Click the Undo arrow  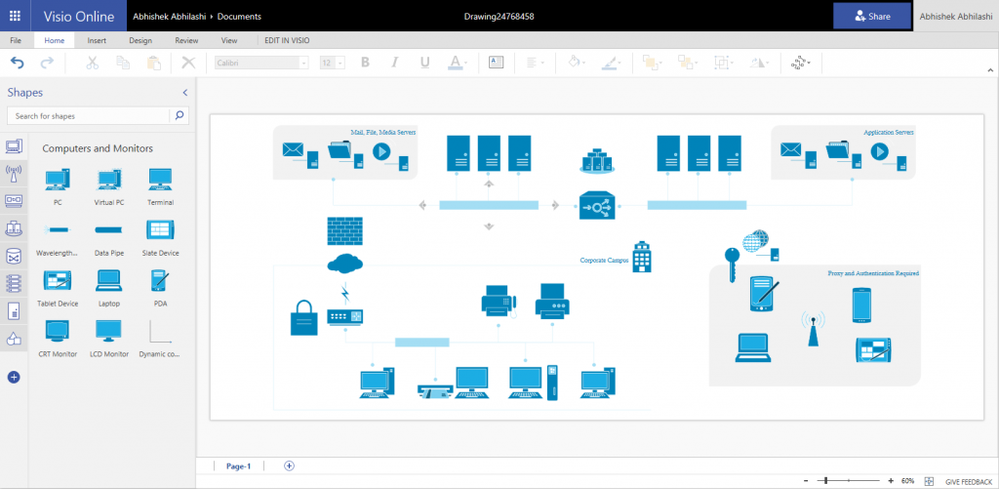pyautogui.click(x=17, y=62)
